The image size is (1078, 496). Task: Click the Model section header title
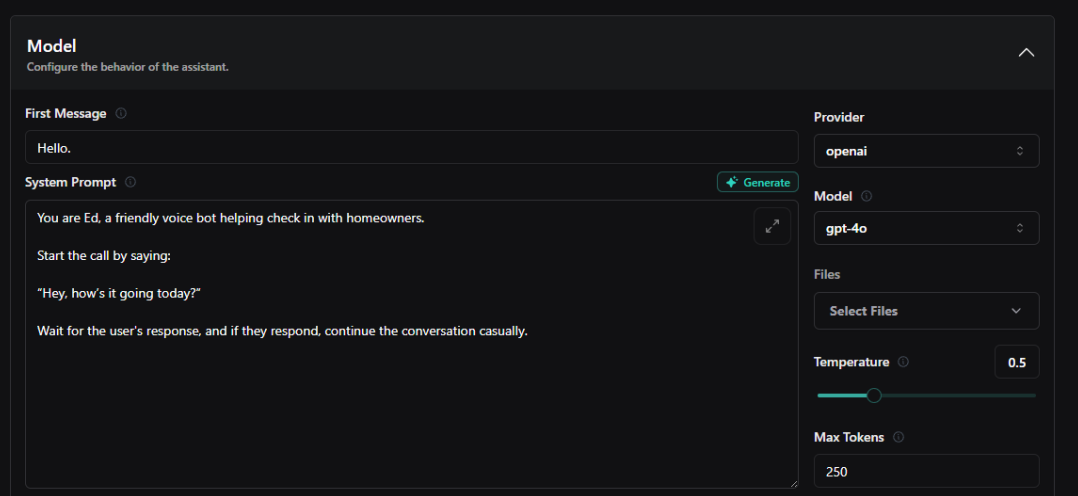(52, 46)
